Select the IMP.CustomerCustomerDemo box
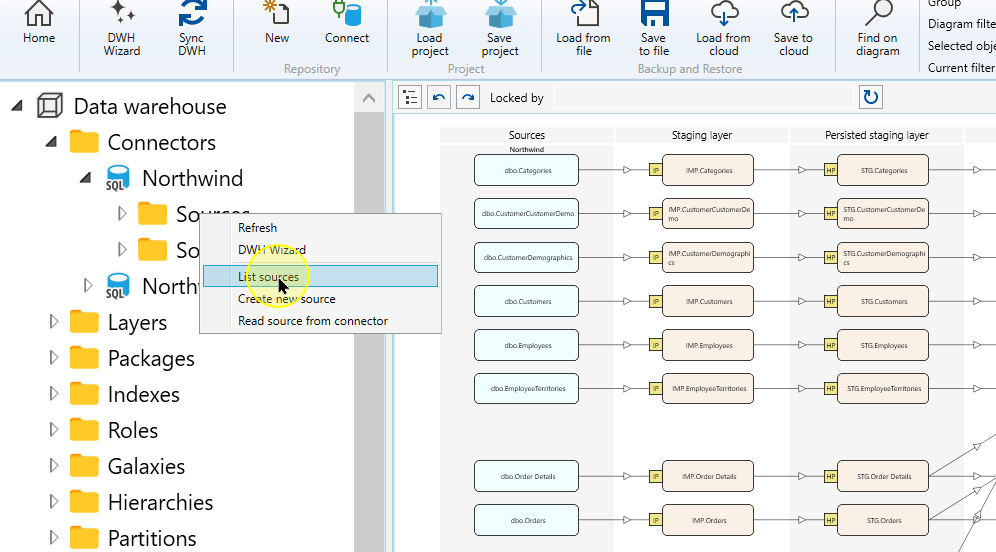The image size is (996, 552). click(708, 214)
